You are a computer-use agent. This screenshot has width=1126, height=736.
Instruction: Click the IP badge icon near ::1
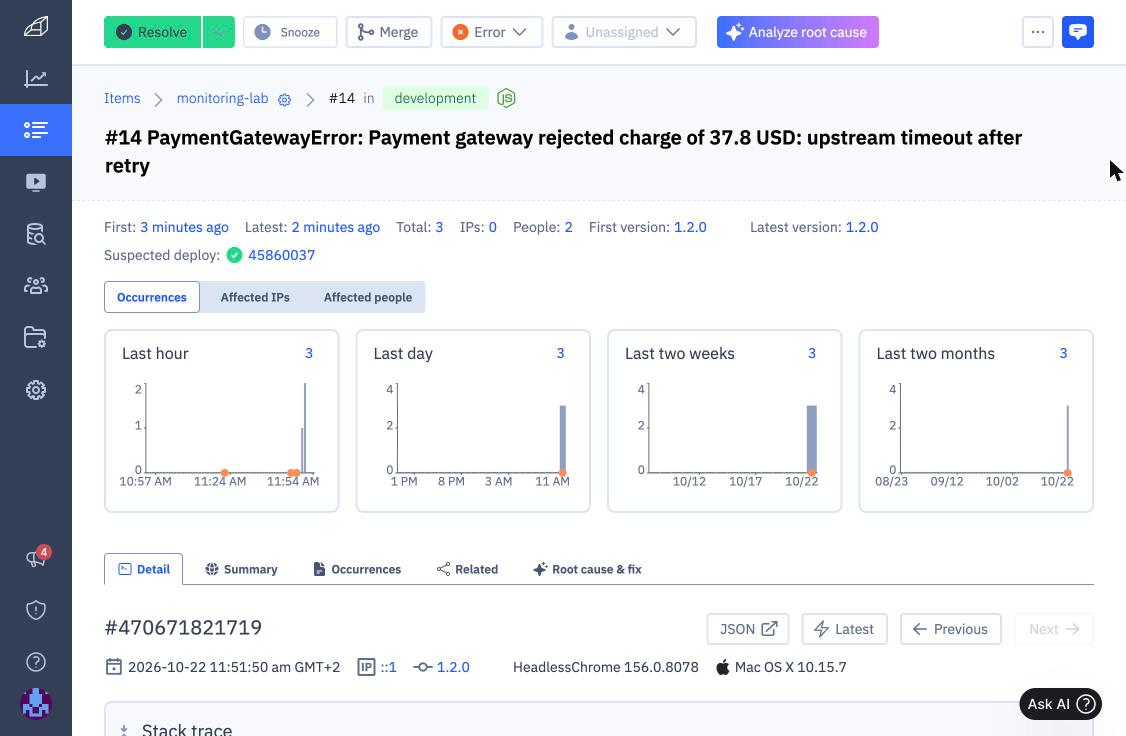coord(366,667)
